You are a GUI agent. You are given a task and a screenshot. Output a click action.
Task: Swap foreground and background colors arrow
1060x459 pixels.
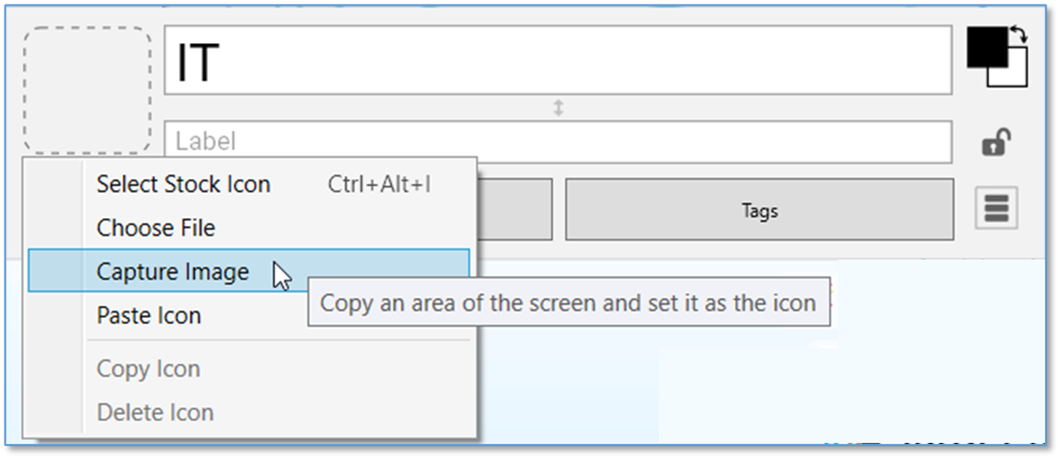1018,36
